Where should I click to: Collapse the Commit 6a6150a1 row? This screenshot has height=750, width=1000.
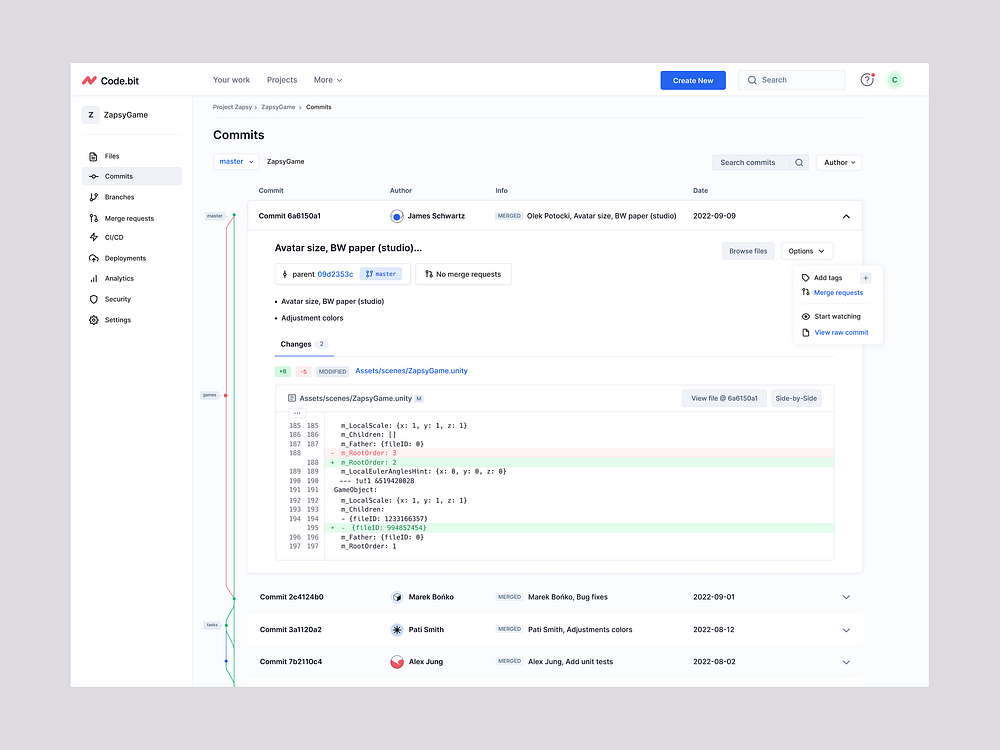(x=846, y=216)
